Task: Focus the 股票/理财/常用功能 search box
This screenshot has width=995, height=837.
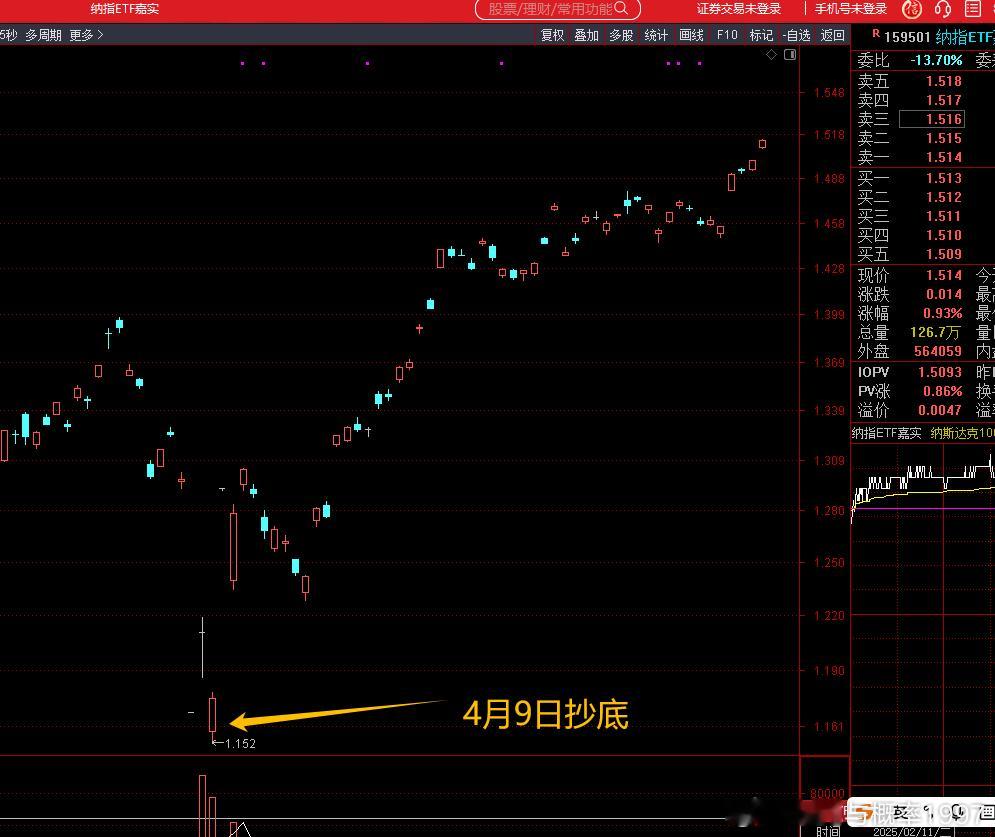Action: point(558,9)
